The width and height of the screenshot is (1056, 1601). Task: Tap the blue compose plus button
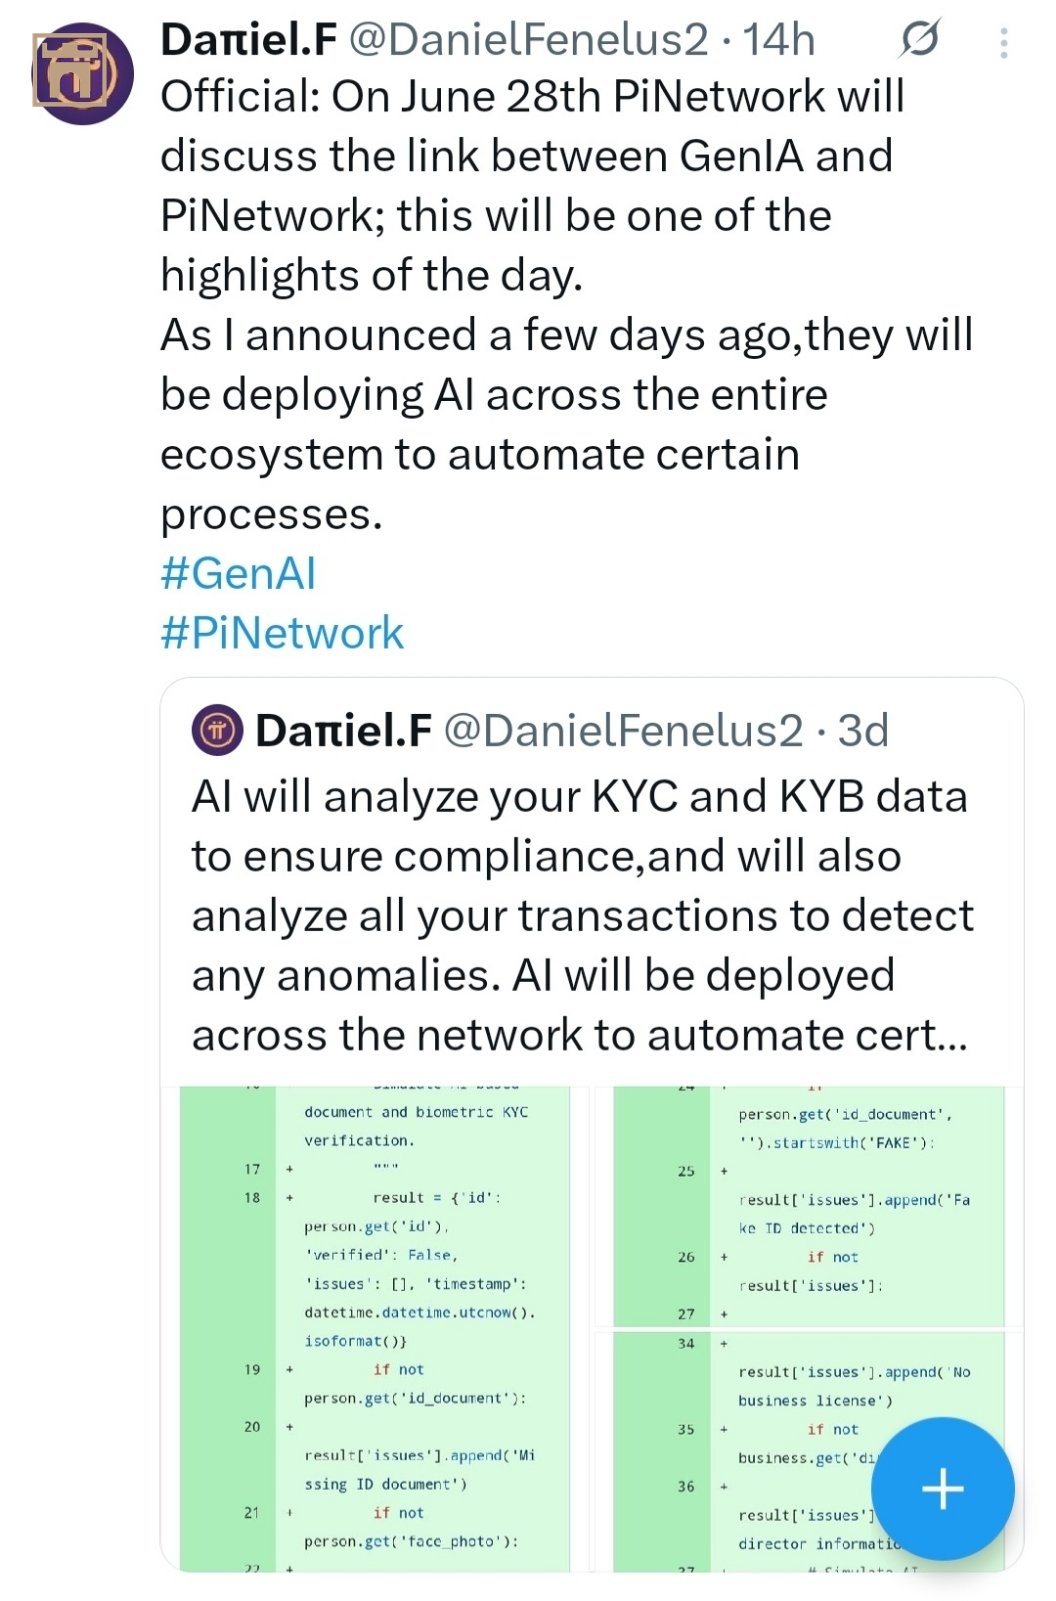pos(942,1489)
